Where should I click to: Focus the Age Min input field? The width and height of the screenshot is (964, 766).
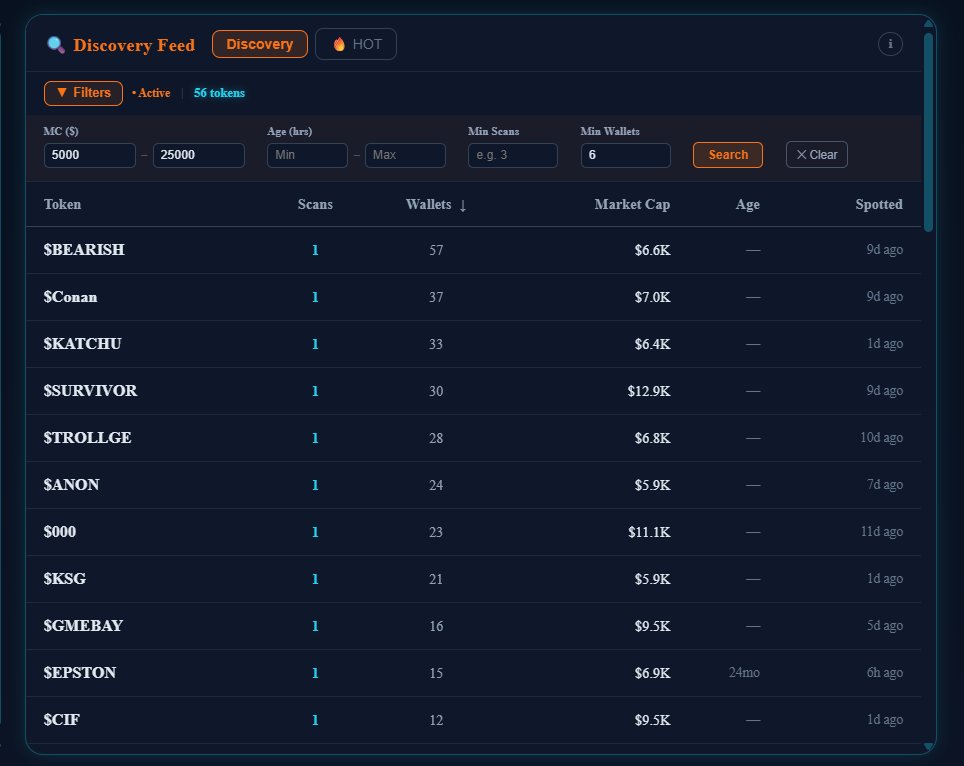pos(307,155)
